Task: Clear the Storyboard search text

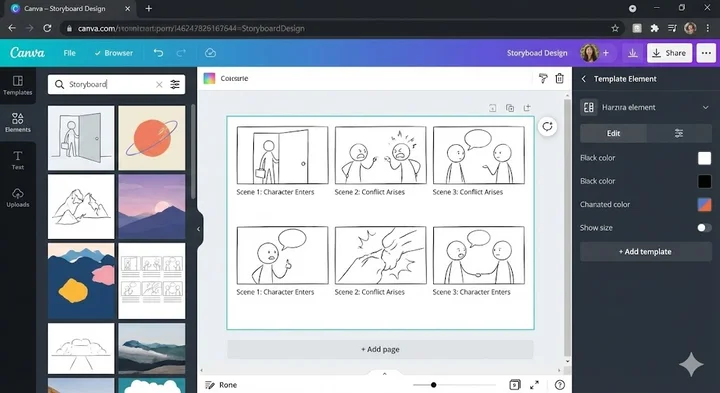Action: tap(159, 84)
